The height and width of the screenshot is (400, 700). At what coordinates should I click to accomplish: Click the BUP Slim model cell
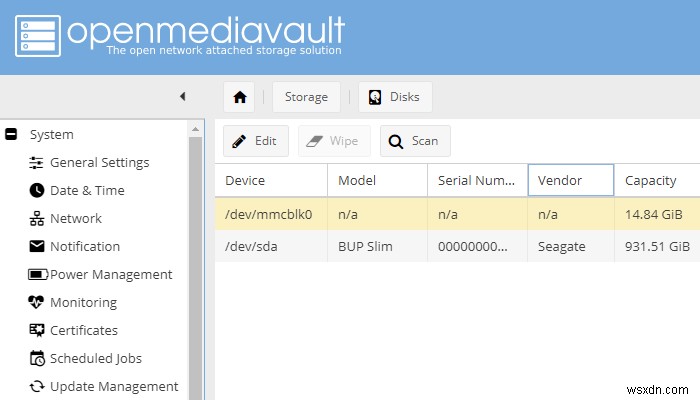pyautogui.click(x=378, y=246)
